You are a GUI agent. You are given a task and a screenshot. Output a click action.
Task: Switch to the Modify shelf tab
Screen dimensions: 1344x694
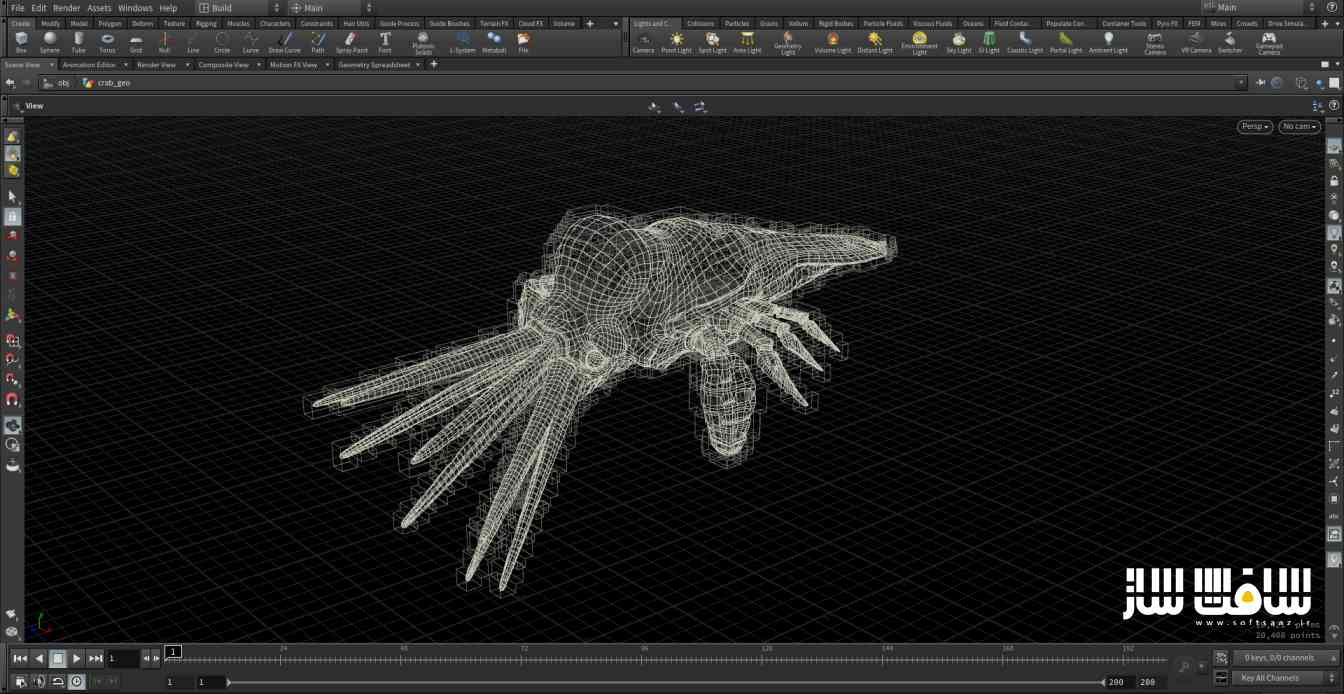50,23
